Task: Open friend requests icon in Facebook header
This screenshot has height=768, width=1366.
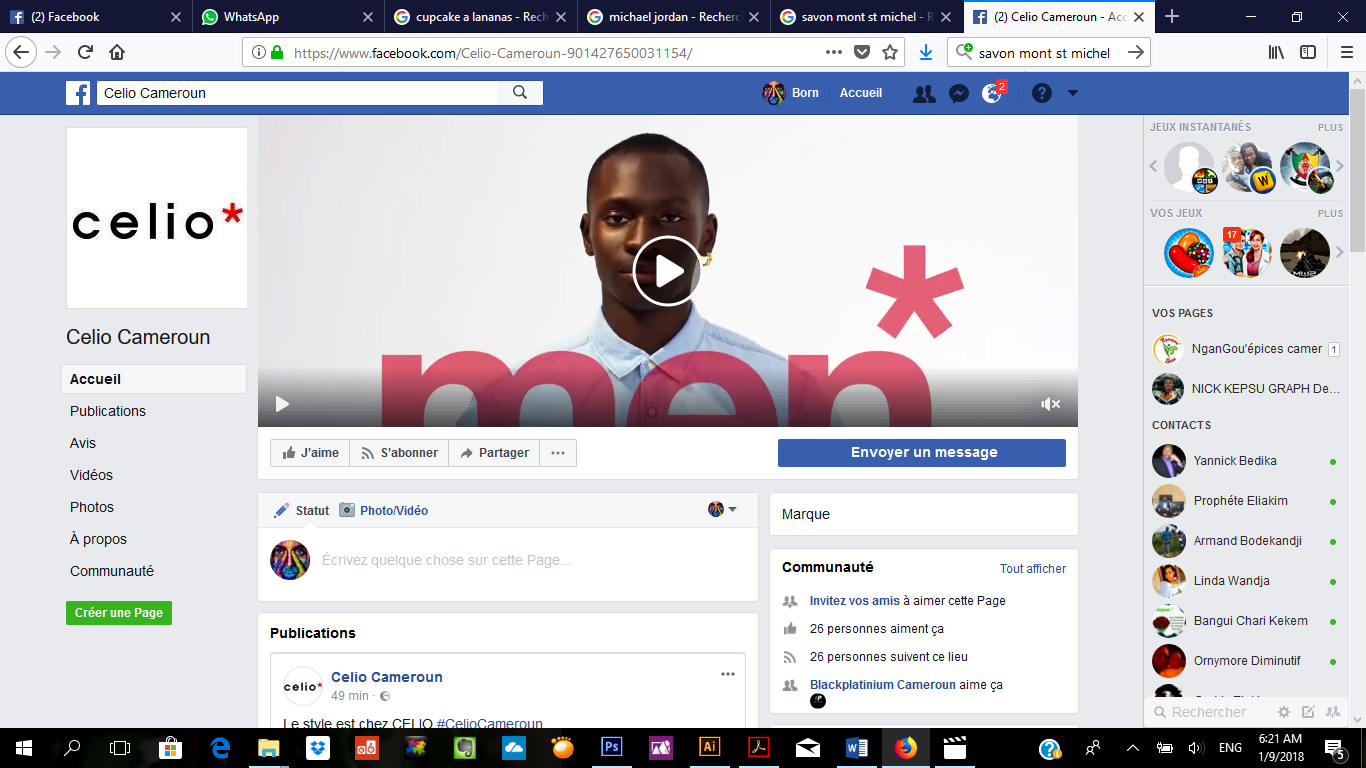Action: pyautogui.click(x=924, y=93)
